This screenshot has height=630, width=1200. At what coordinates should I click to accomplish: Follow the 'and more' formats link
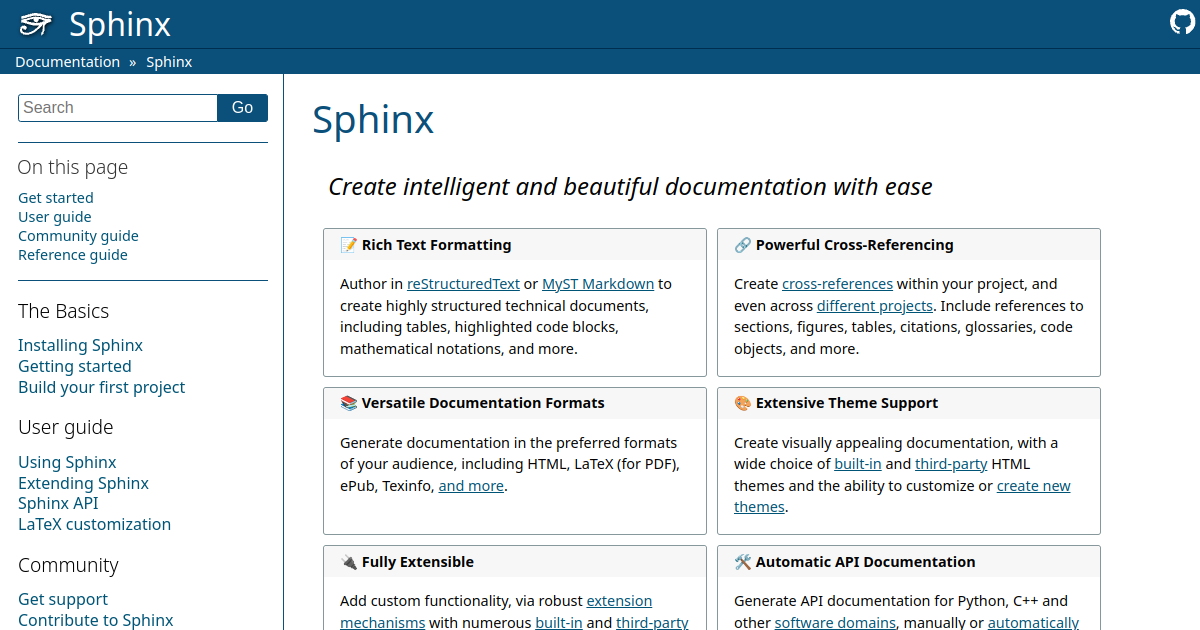471,486
